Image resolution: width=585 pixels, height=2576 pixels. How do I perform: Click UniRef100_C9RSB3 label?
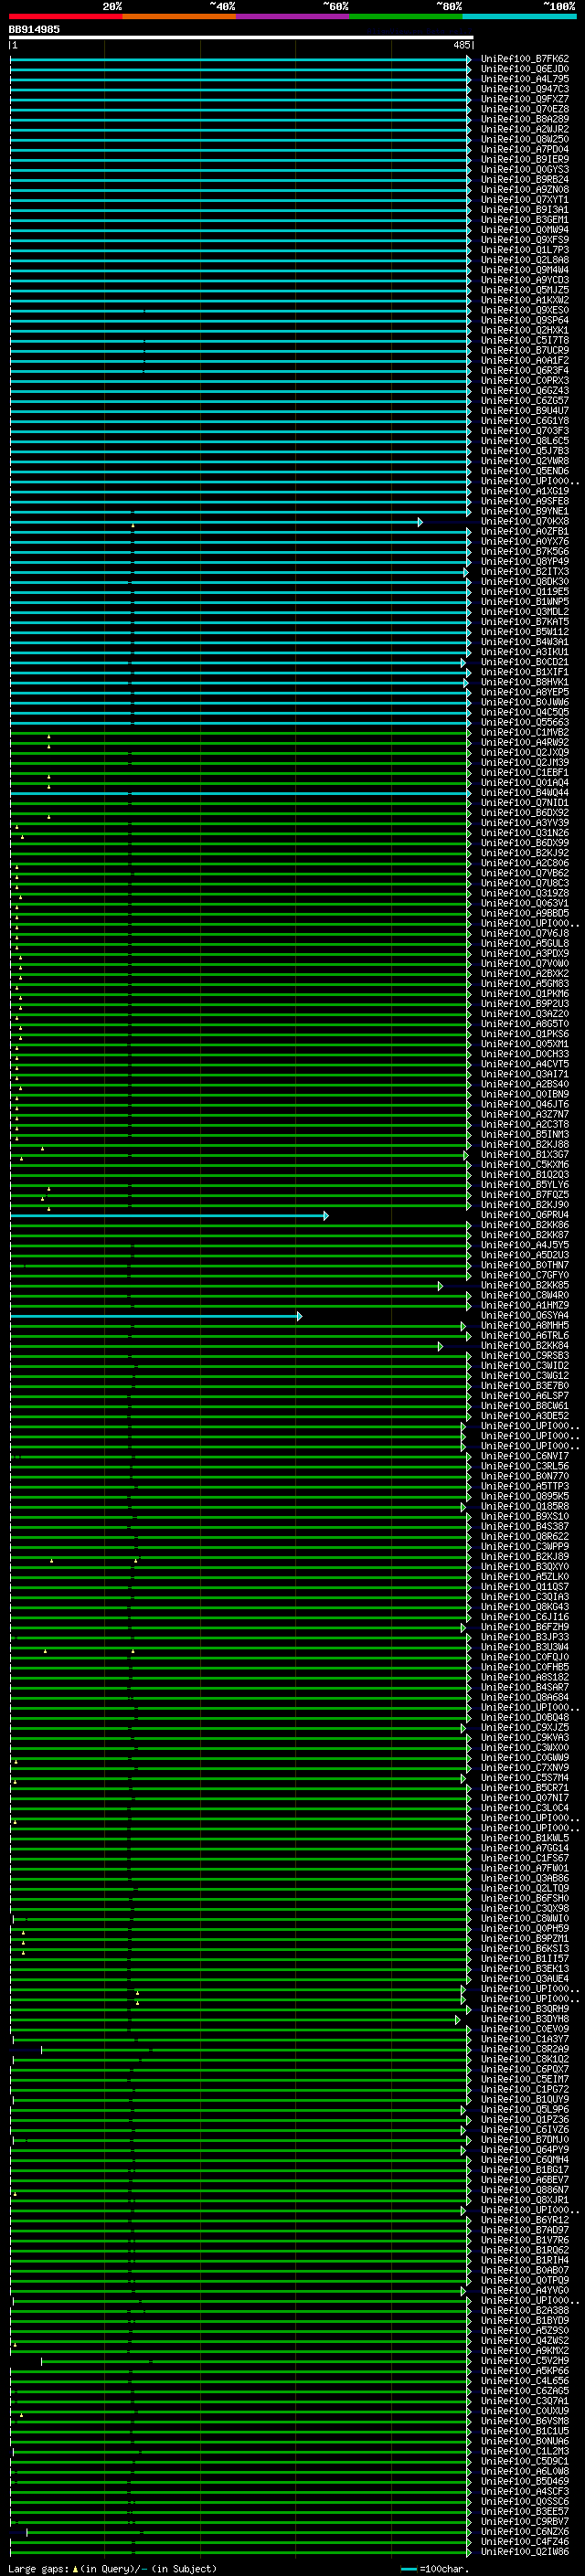525,1356
